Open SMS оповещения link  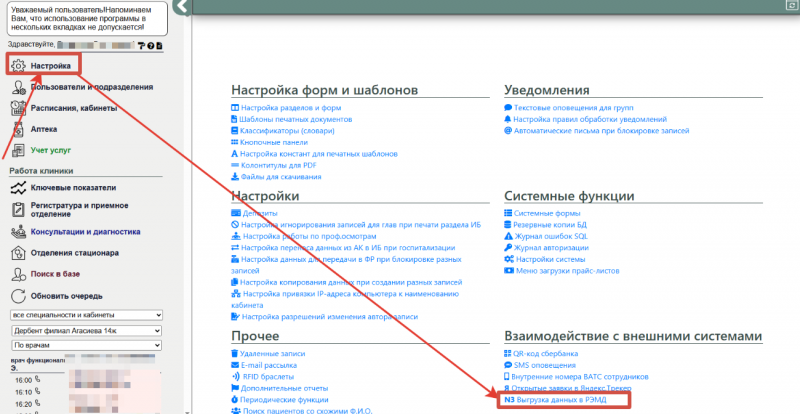click(x=545, y=365)
